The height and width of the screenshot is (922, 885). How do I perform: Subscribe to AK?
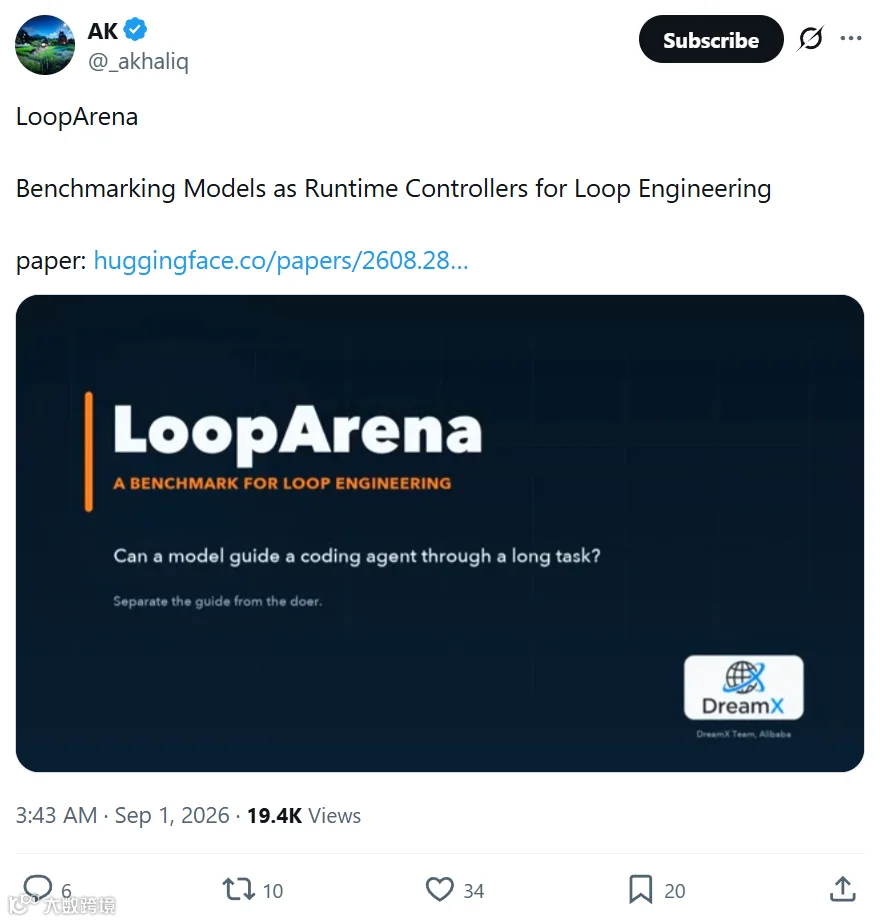711,39
